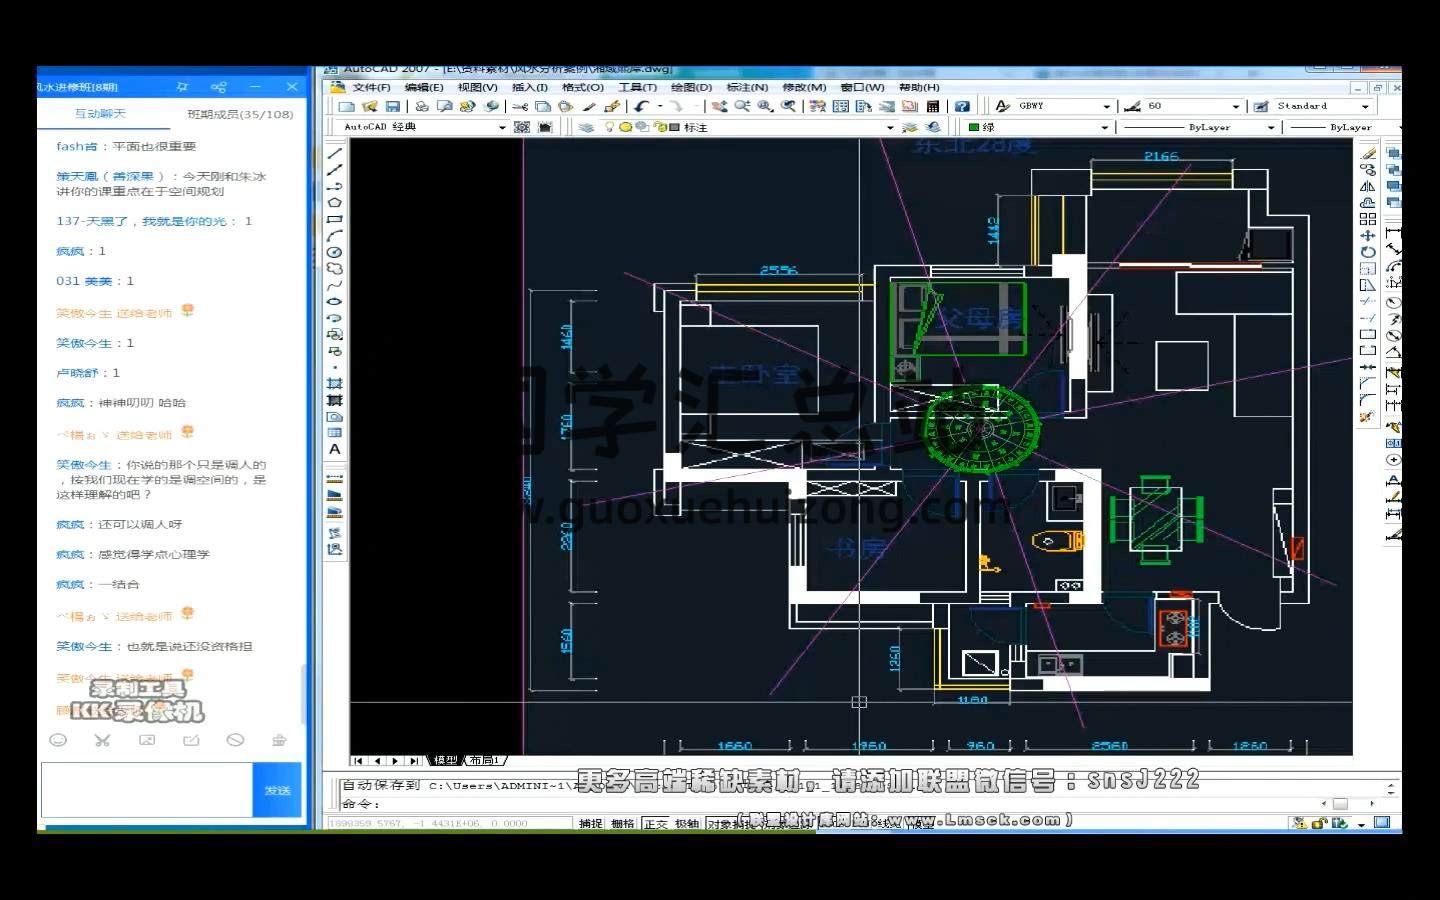This screenshot has height=900, width=1440.
Task: Switch to 班期成员 members tab
Action: (240, 114)
